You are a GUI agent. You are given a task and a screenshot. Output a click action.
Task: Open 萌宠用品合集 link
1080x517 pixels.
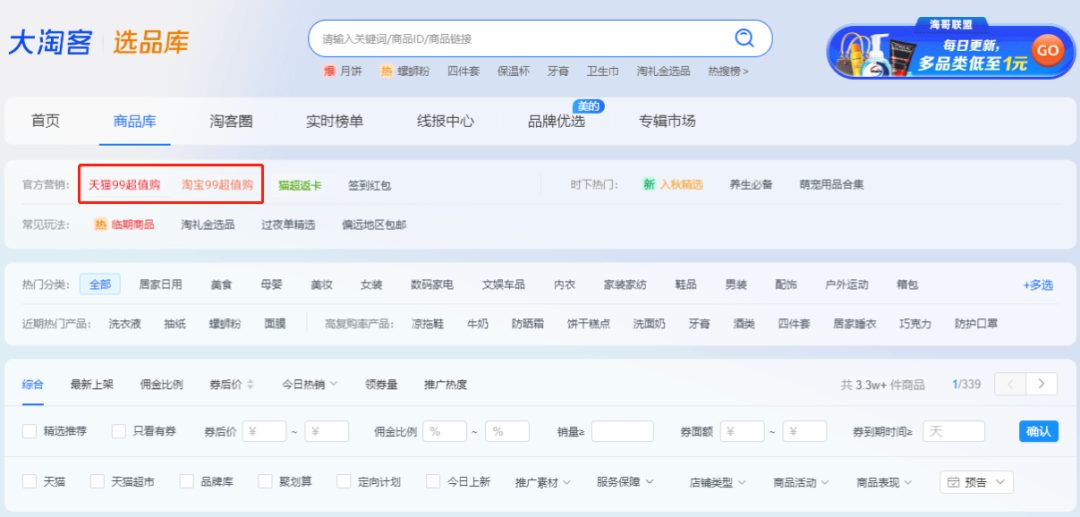(x=831, y=184)
